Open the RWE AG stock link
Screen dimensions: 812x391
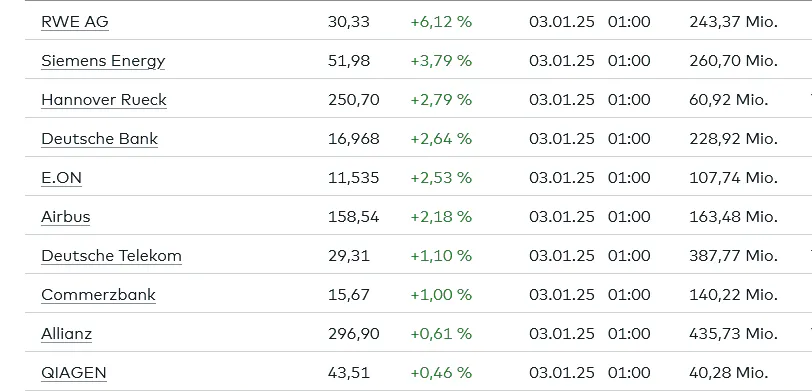click(75, 22)
